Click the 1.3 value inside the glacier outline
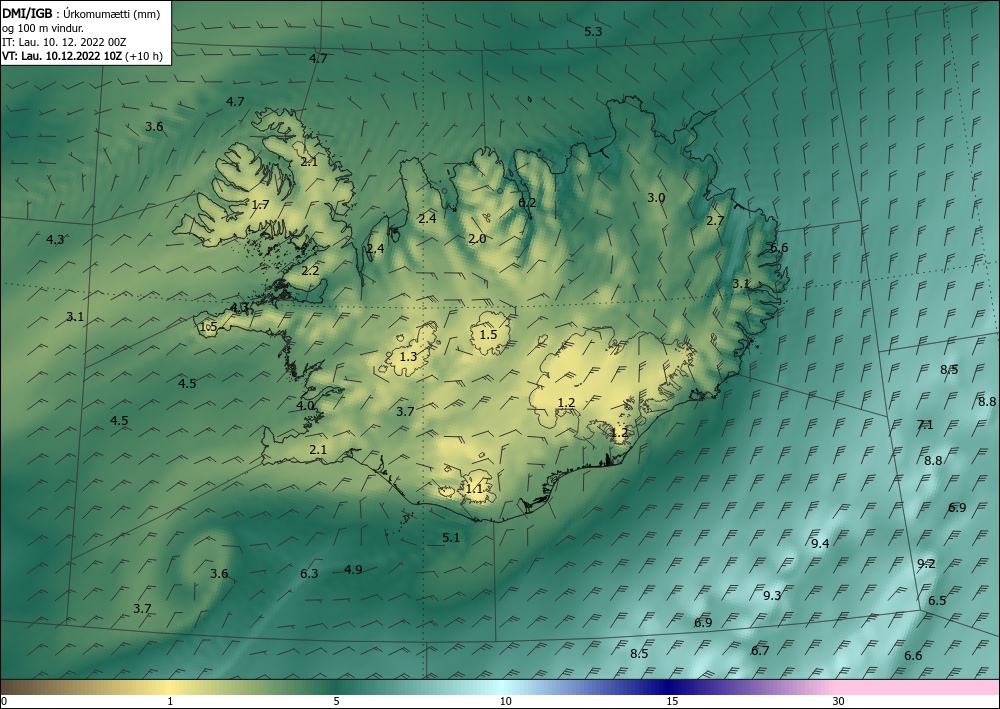The height and width of the screenshot is (709, 1000). (x=408, y=356)
